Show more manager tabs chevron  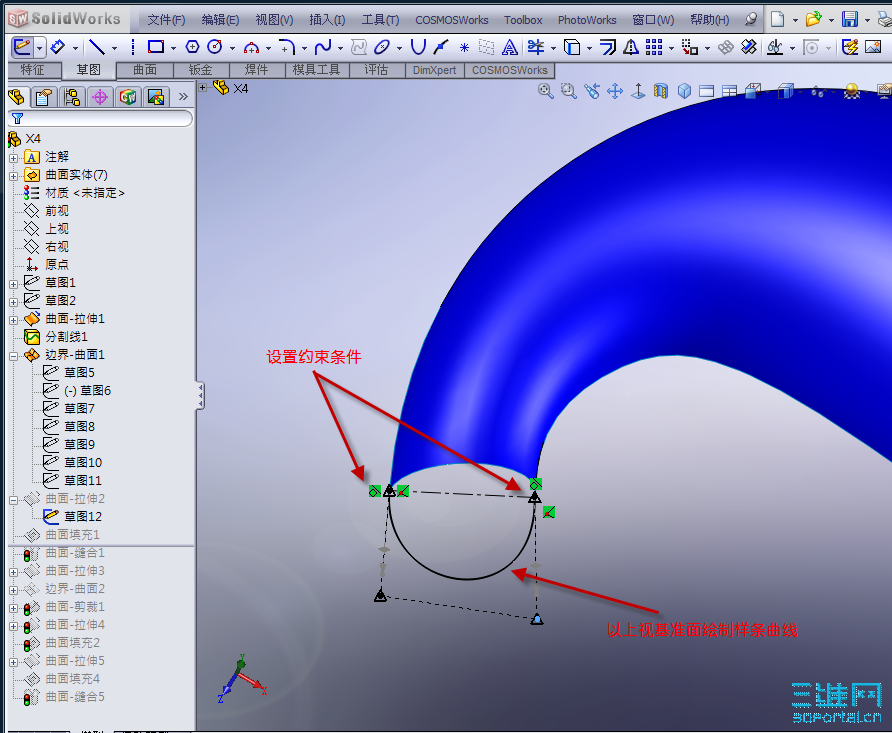[183, 97]
